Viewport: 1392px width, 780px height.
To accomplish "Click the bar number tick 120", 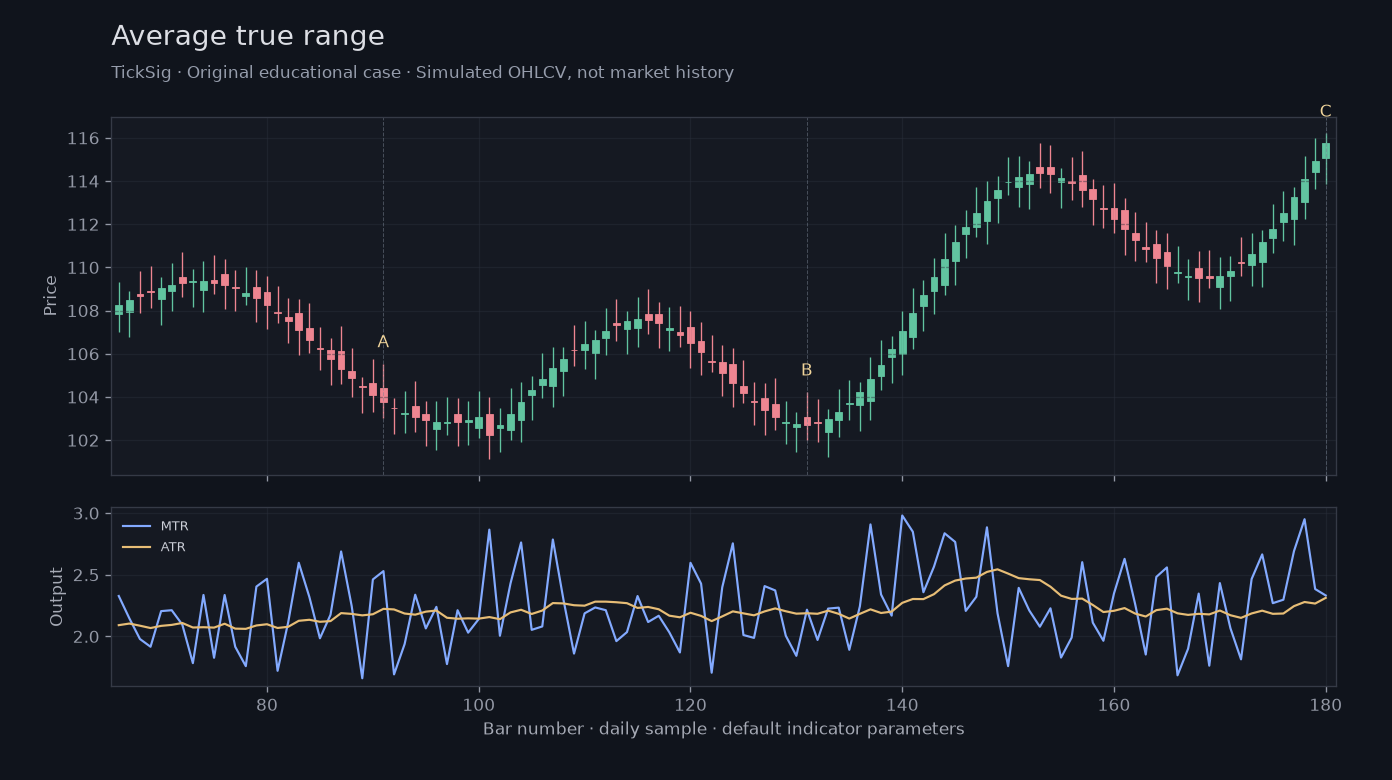I will point(690,704).
